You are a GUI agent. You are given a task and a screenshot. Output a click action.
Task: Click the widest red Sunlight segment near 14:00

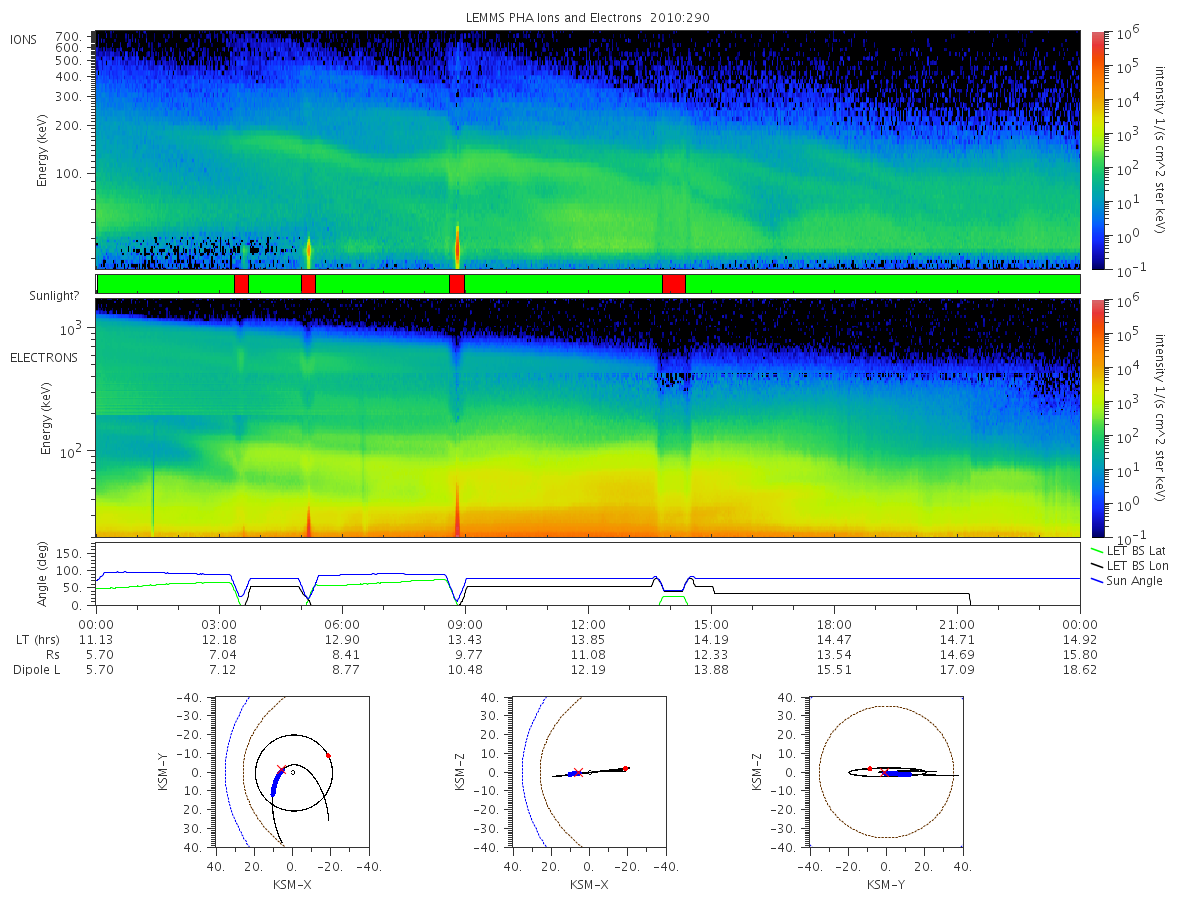(x=674, y=284)
